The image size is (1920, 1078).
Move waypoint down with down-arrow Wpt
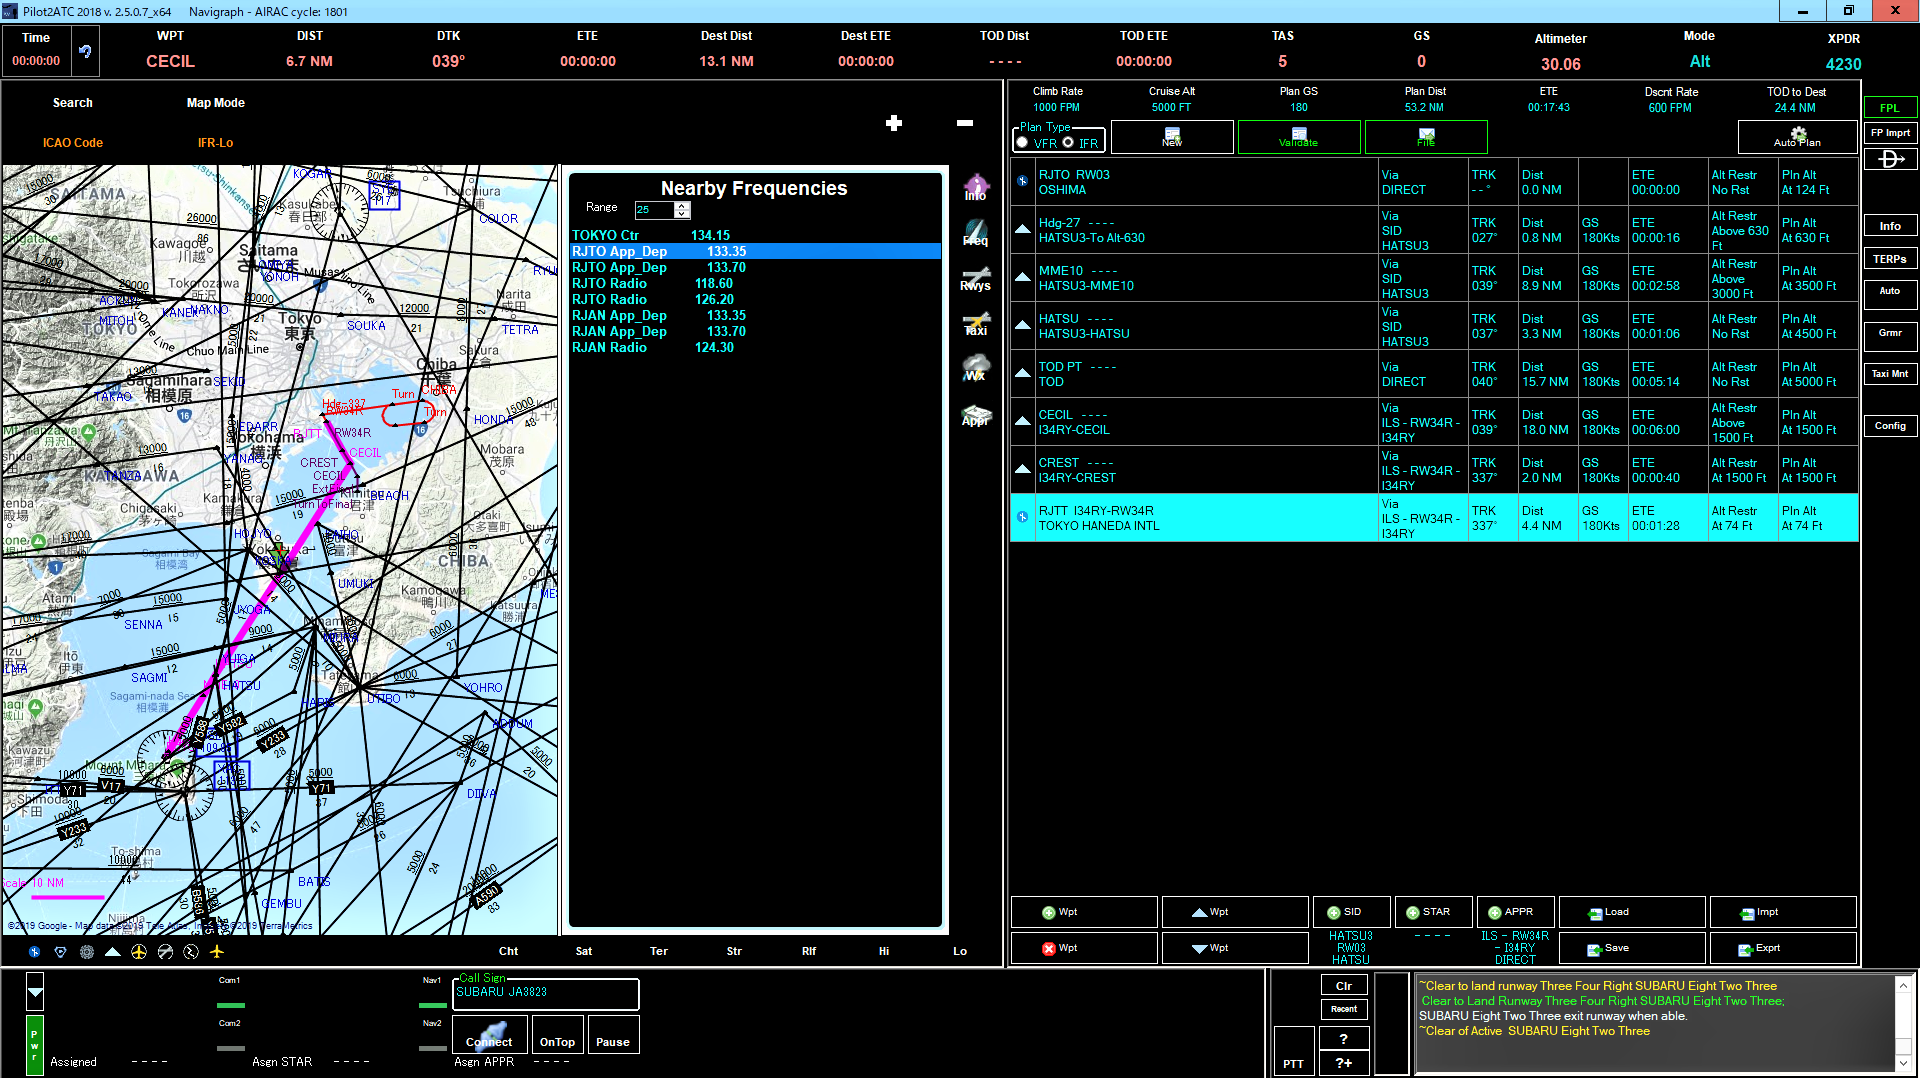point(1235,948)
